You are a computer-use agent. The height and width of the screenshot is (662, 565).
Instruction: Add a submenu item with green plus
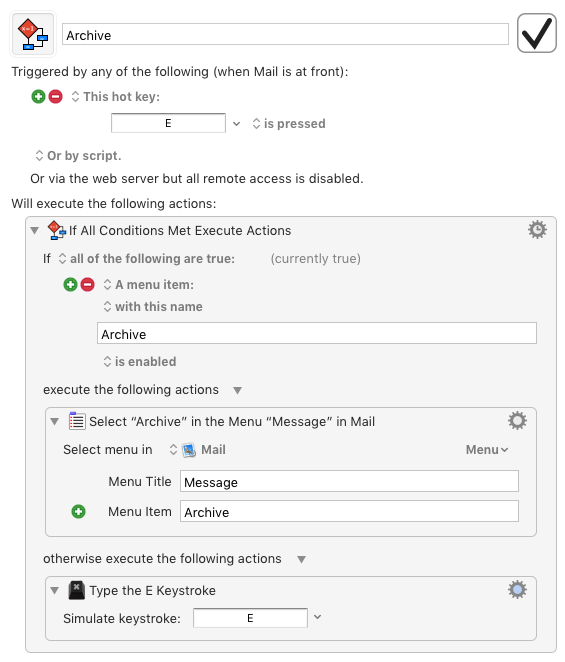click(x=78, y=512)
